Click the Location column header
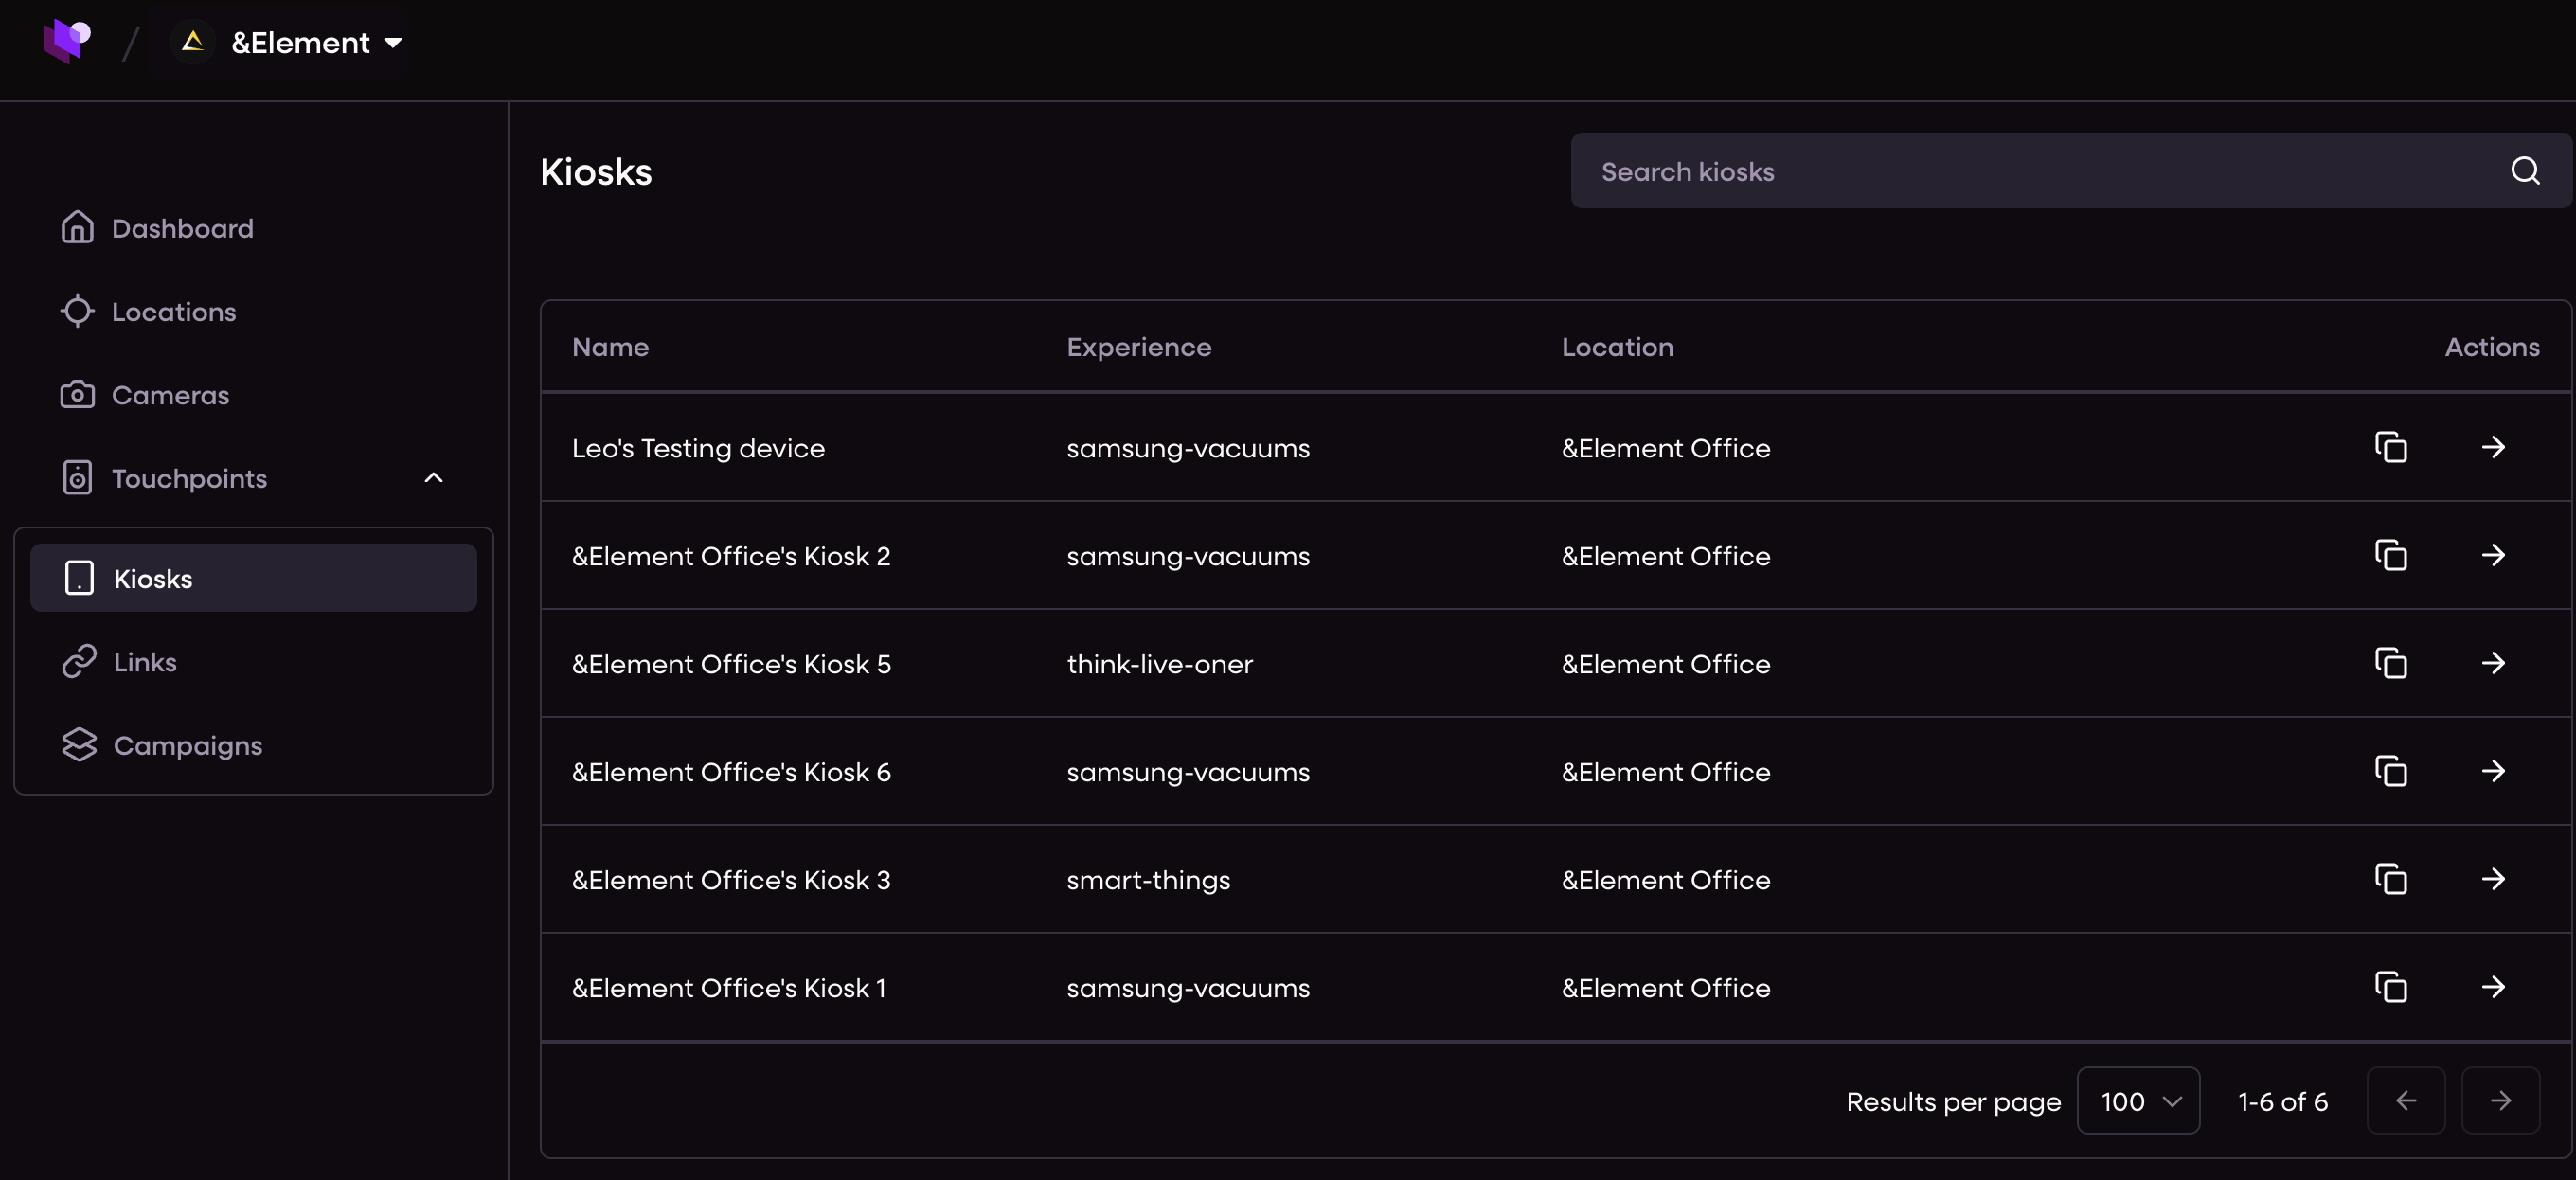The width and height of the screenshot is (2576, 1180). pyautogui.click(x=1617, y=347)
